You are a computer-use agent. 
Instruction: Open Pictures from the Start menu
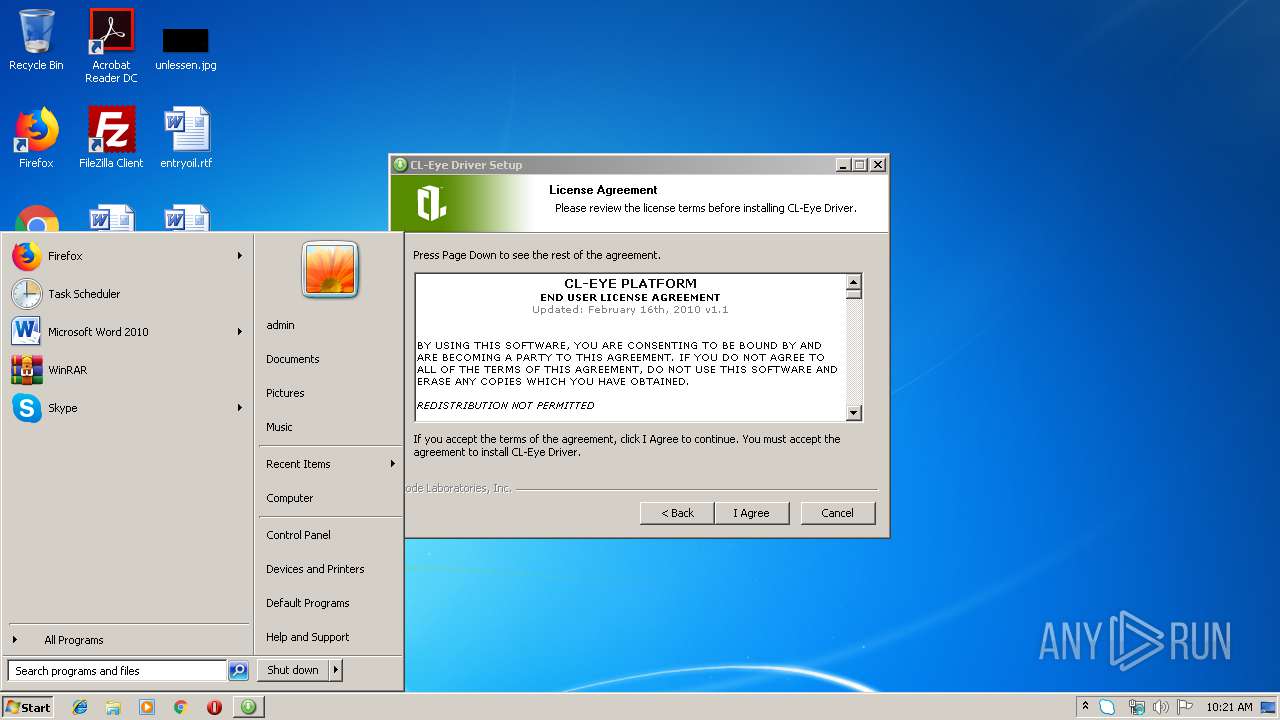pos(285,393)
